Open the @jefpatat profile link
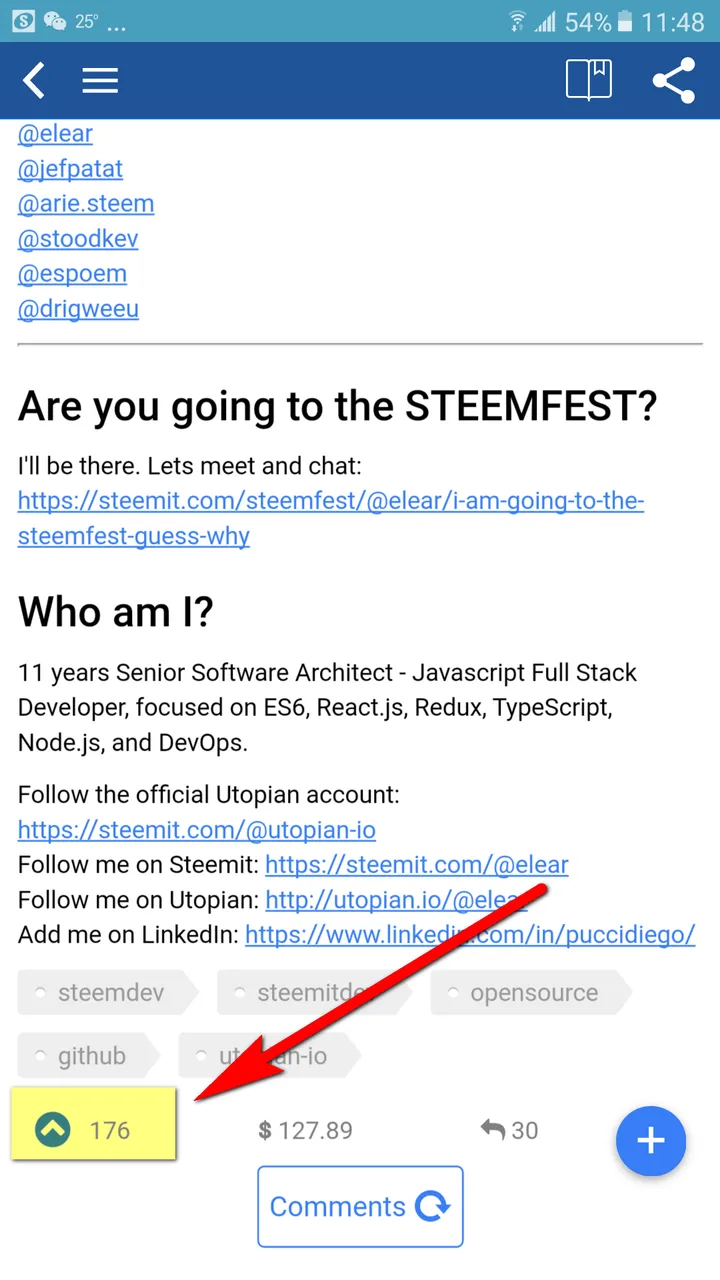 click(x=70, y=168)
